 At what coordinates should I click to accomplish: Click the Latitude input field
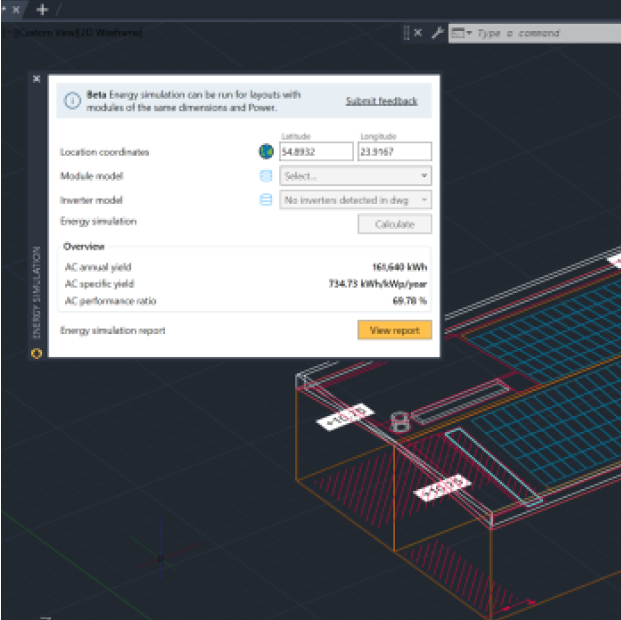[x=316, y=151]
